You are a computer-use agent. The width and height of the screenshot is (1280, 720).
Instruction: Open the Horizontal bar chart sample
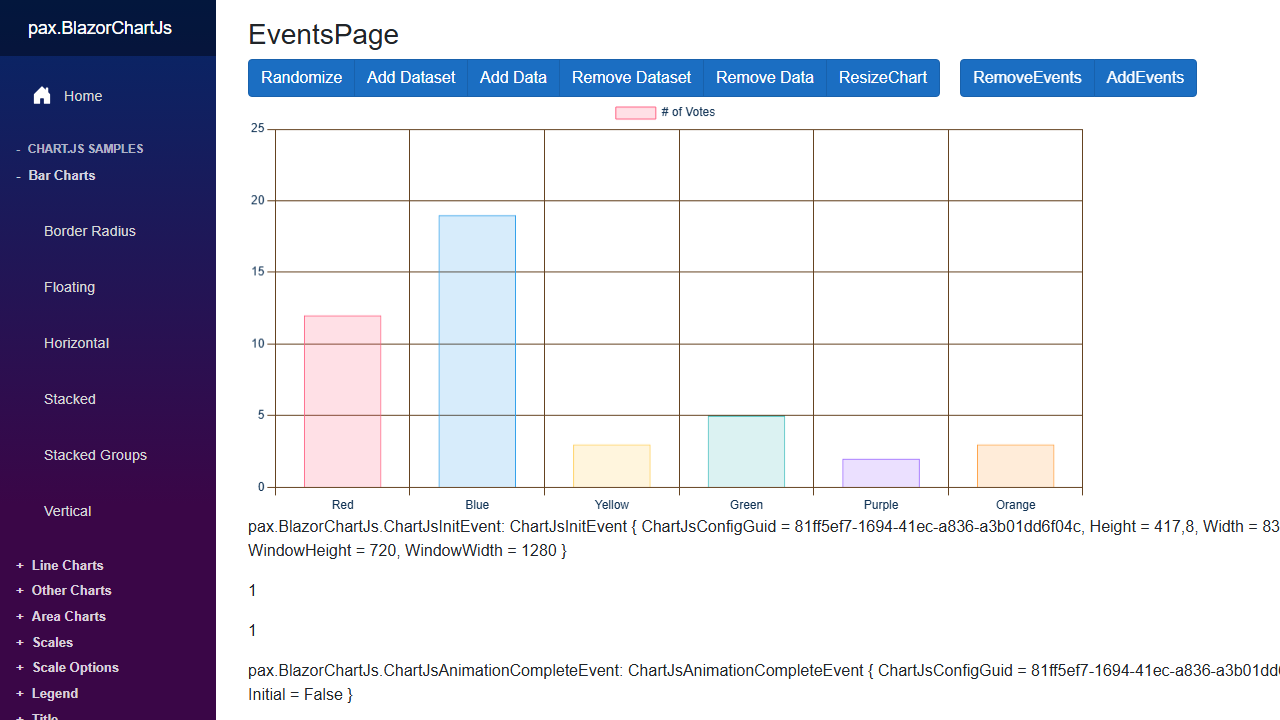click(76, 343)
